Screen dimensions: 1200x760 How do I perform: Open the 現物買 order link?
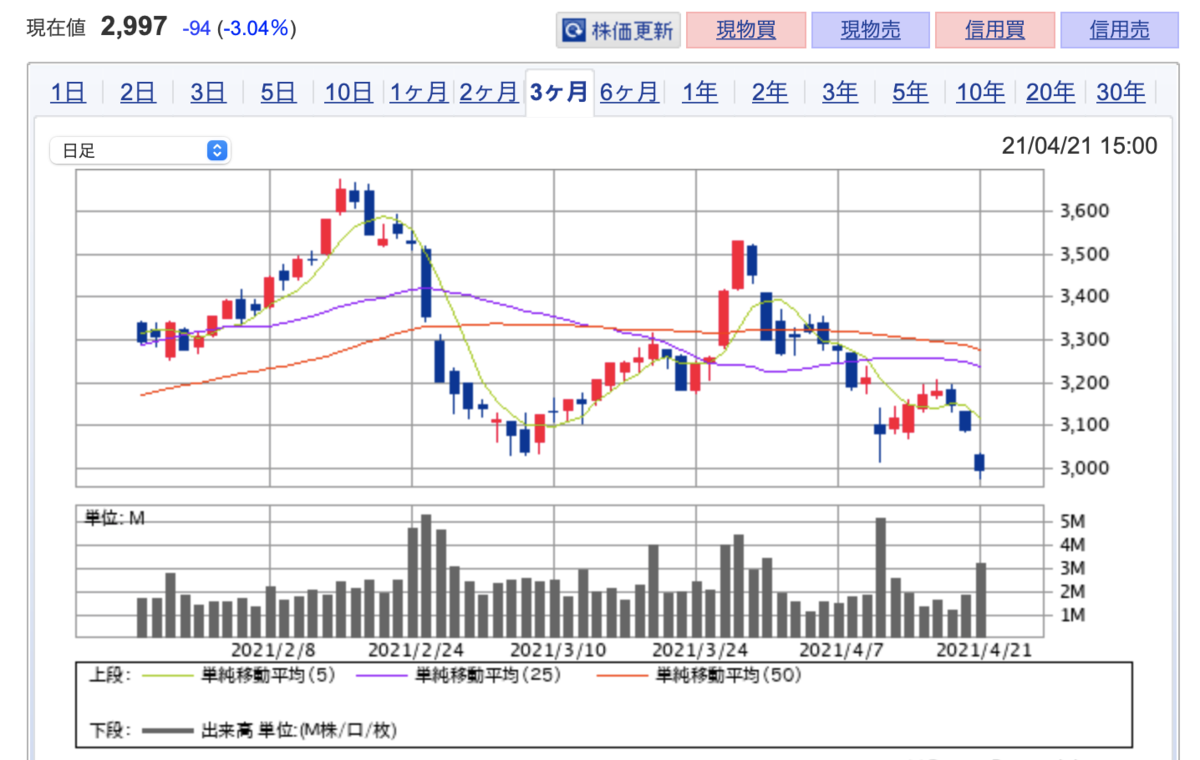[746, 30]
